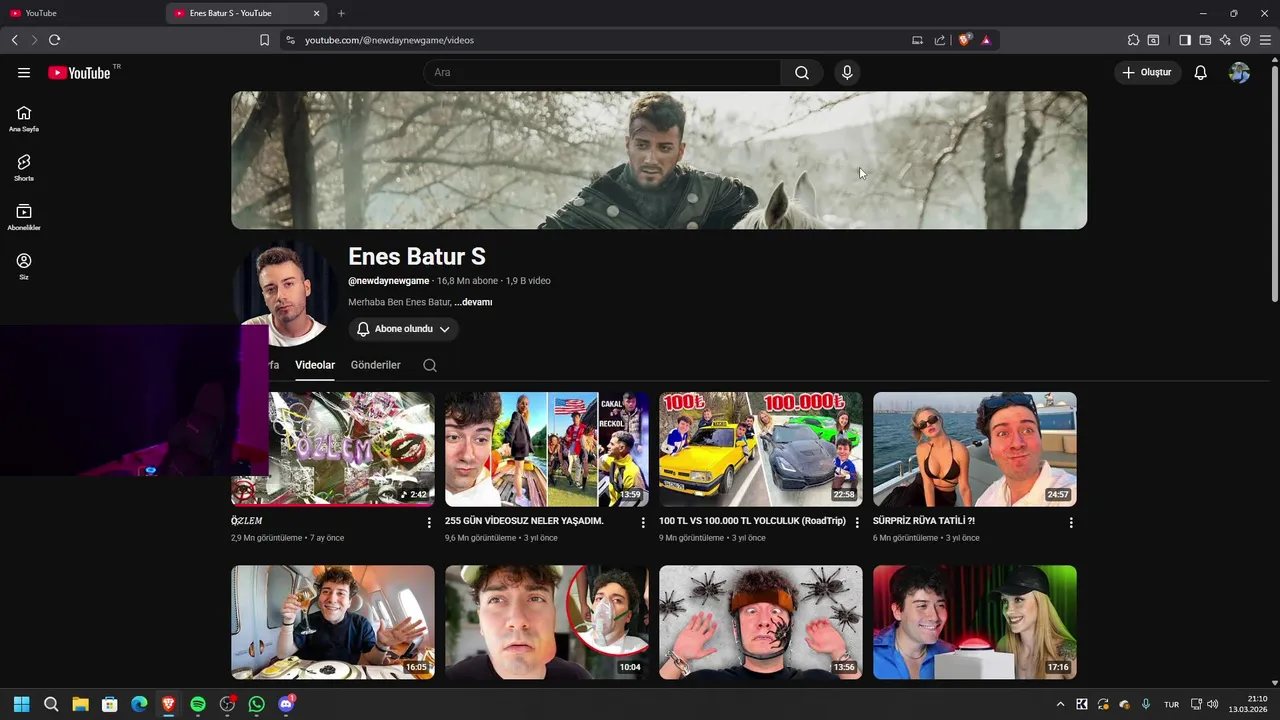The image size is (1280, 720).
Task: Open the Windows Start menu
Action: pos(22,704)
